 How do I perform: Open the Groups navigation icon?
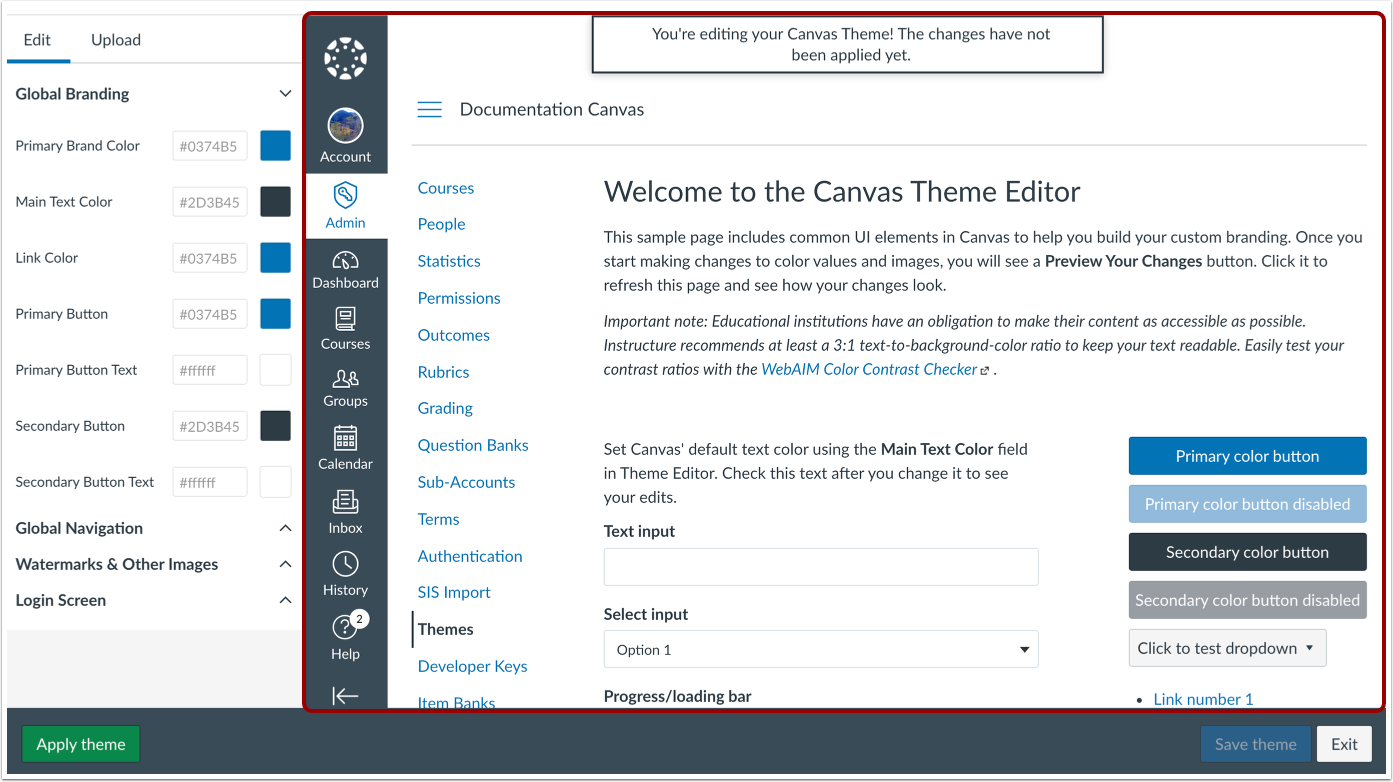345,387
